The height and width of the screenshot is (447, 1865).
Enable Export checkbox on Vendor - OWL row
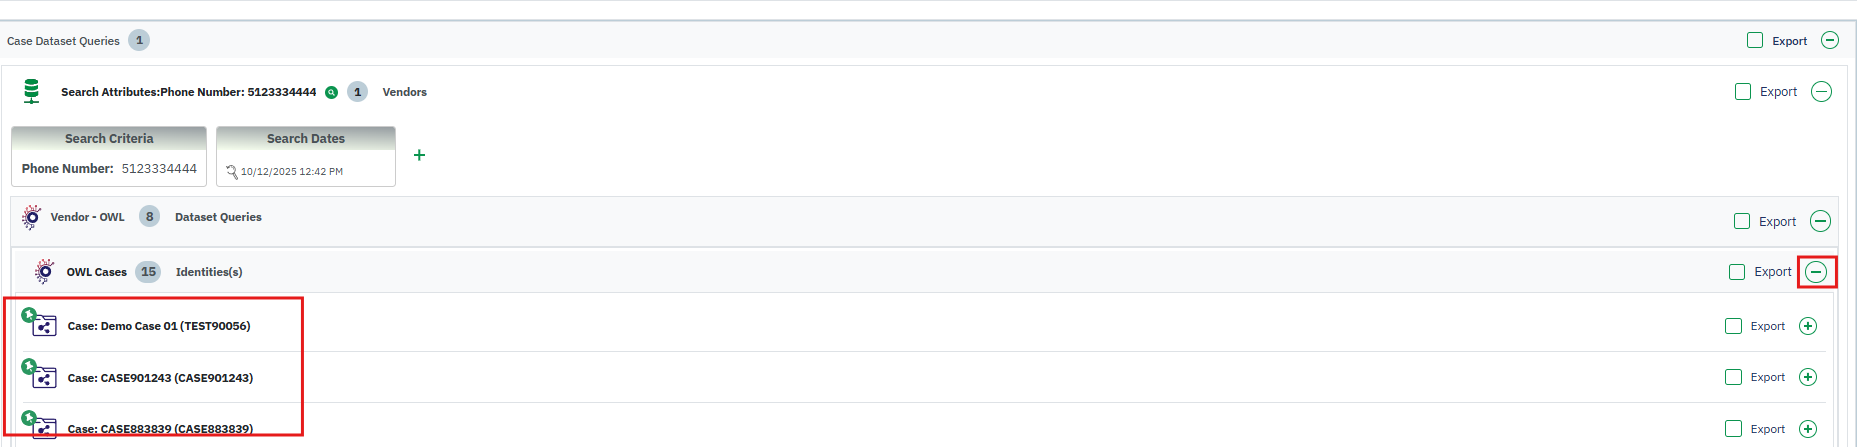click(x=1742, y=221)
